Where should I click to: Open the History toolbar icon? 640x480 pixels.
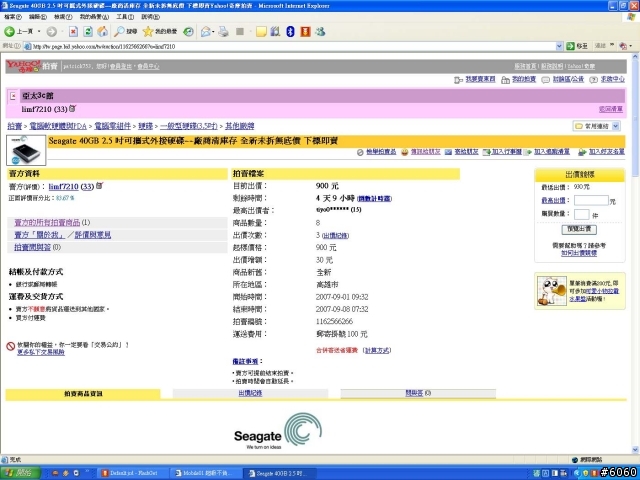(188, 31)
